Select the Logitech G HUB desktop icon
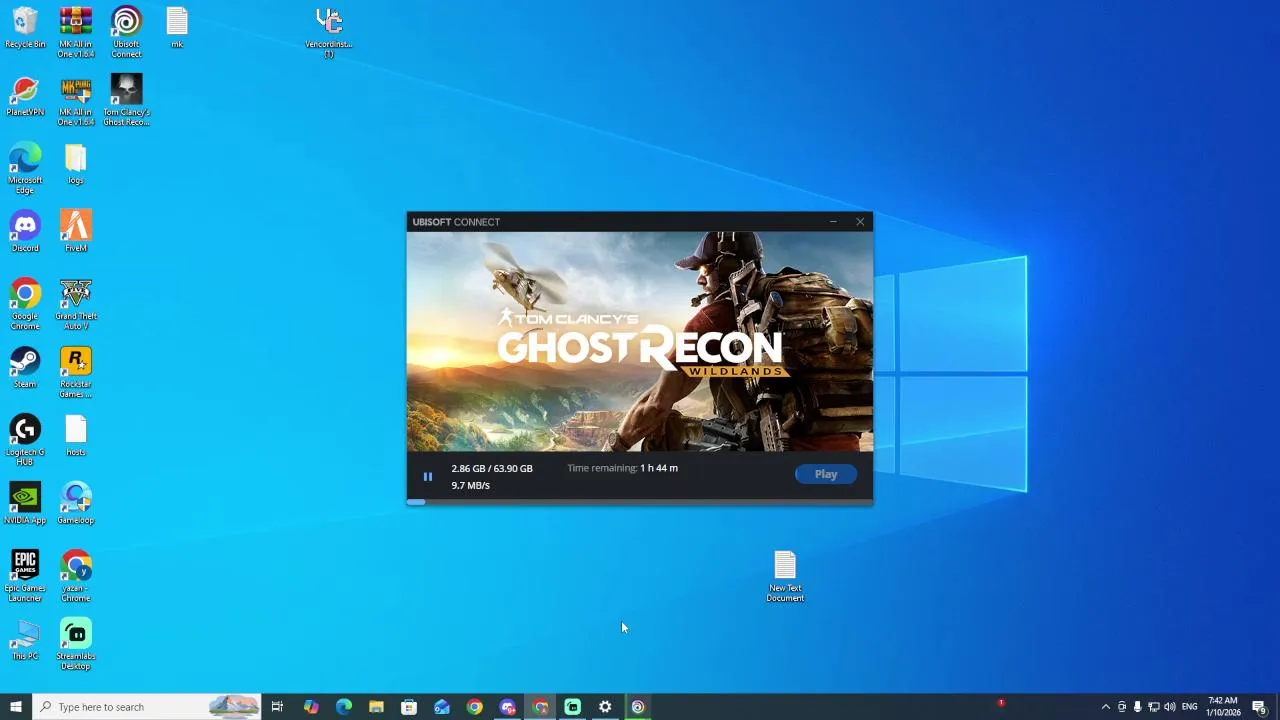The width and height of the screenshot is (1280, 720). point(25,440)
